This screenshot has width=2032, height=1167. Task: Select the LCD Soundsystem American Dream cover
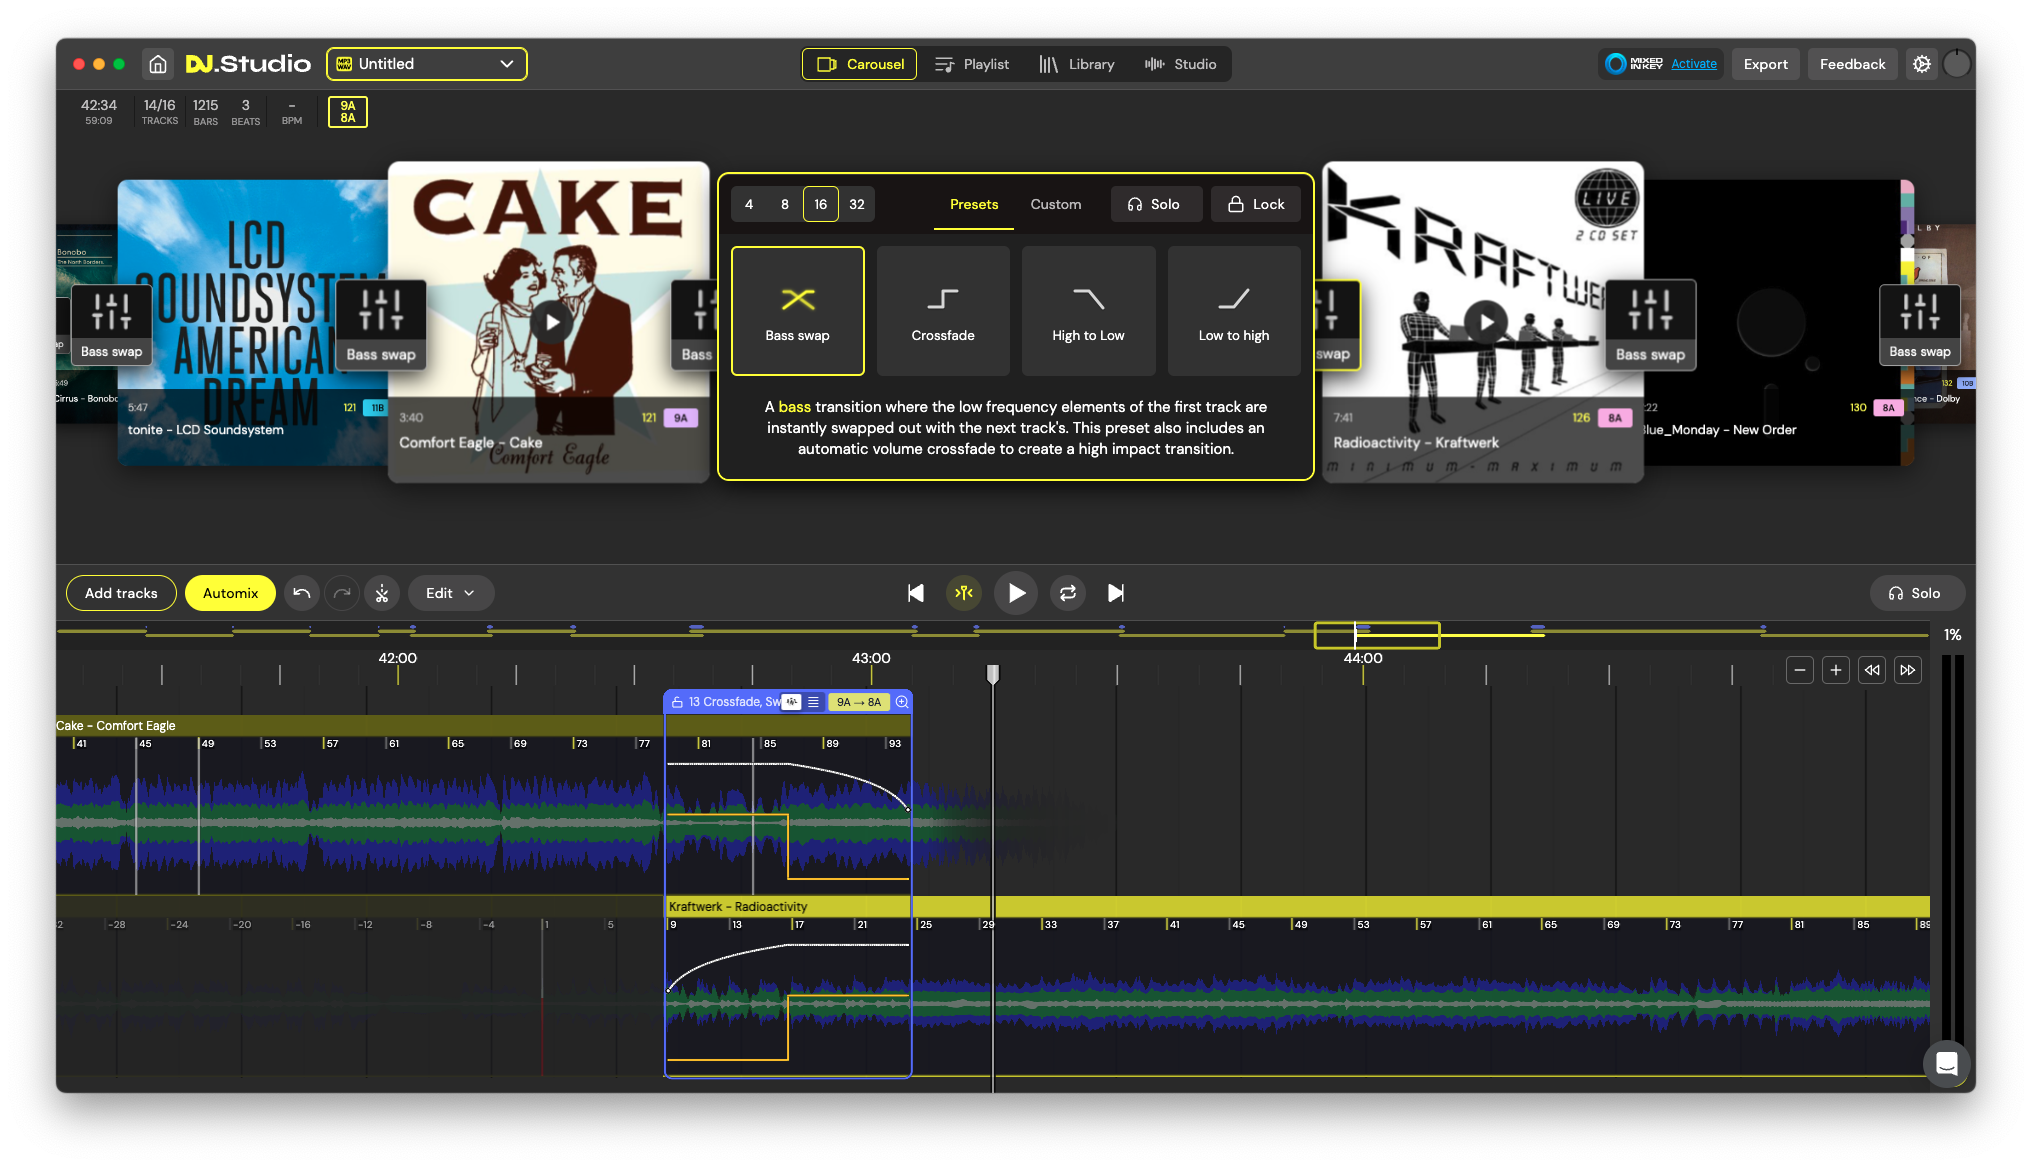[x=252, y=322]
